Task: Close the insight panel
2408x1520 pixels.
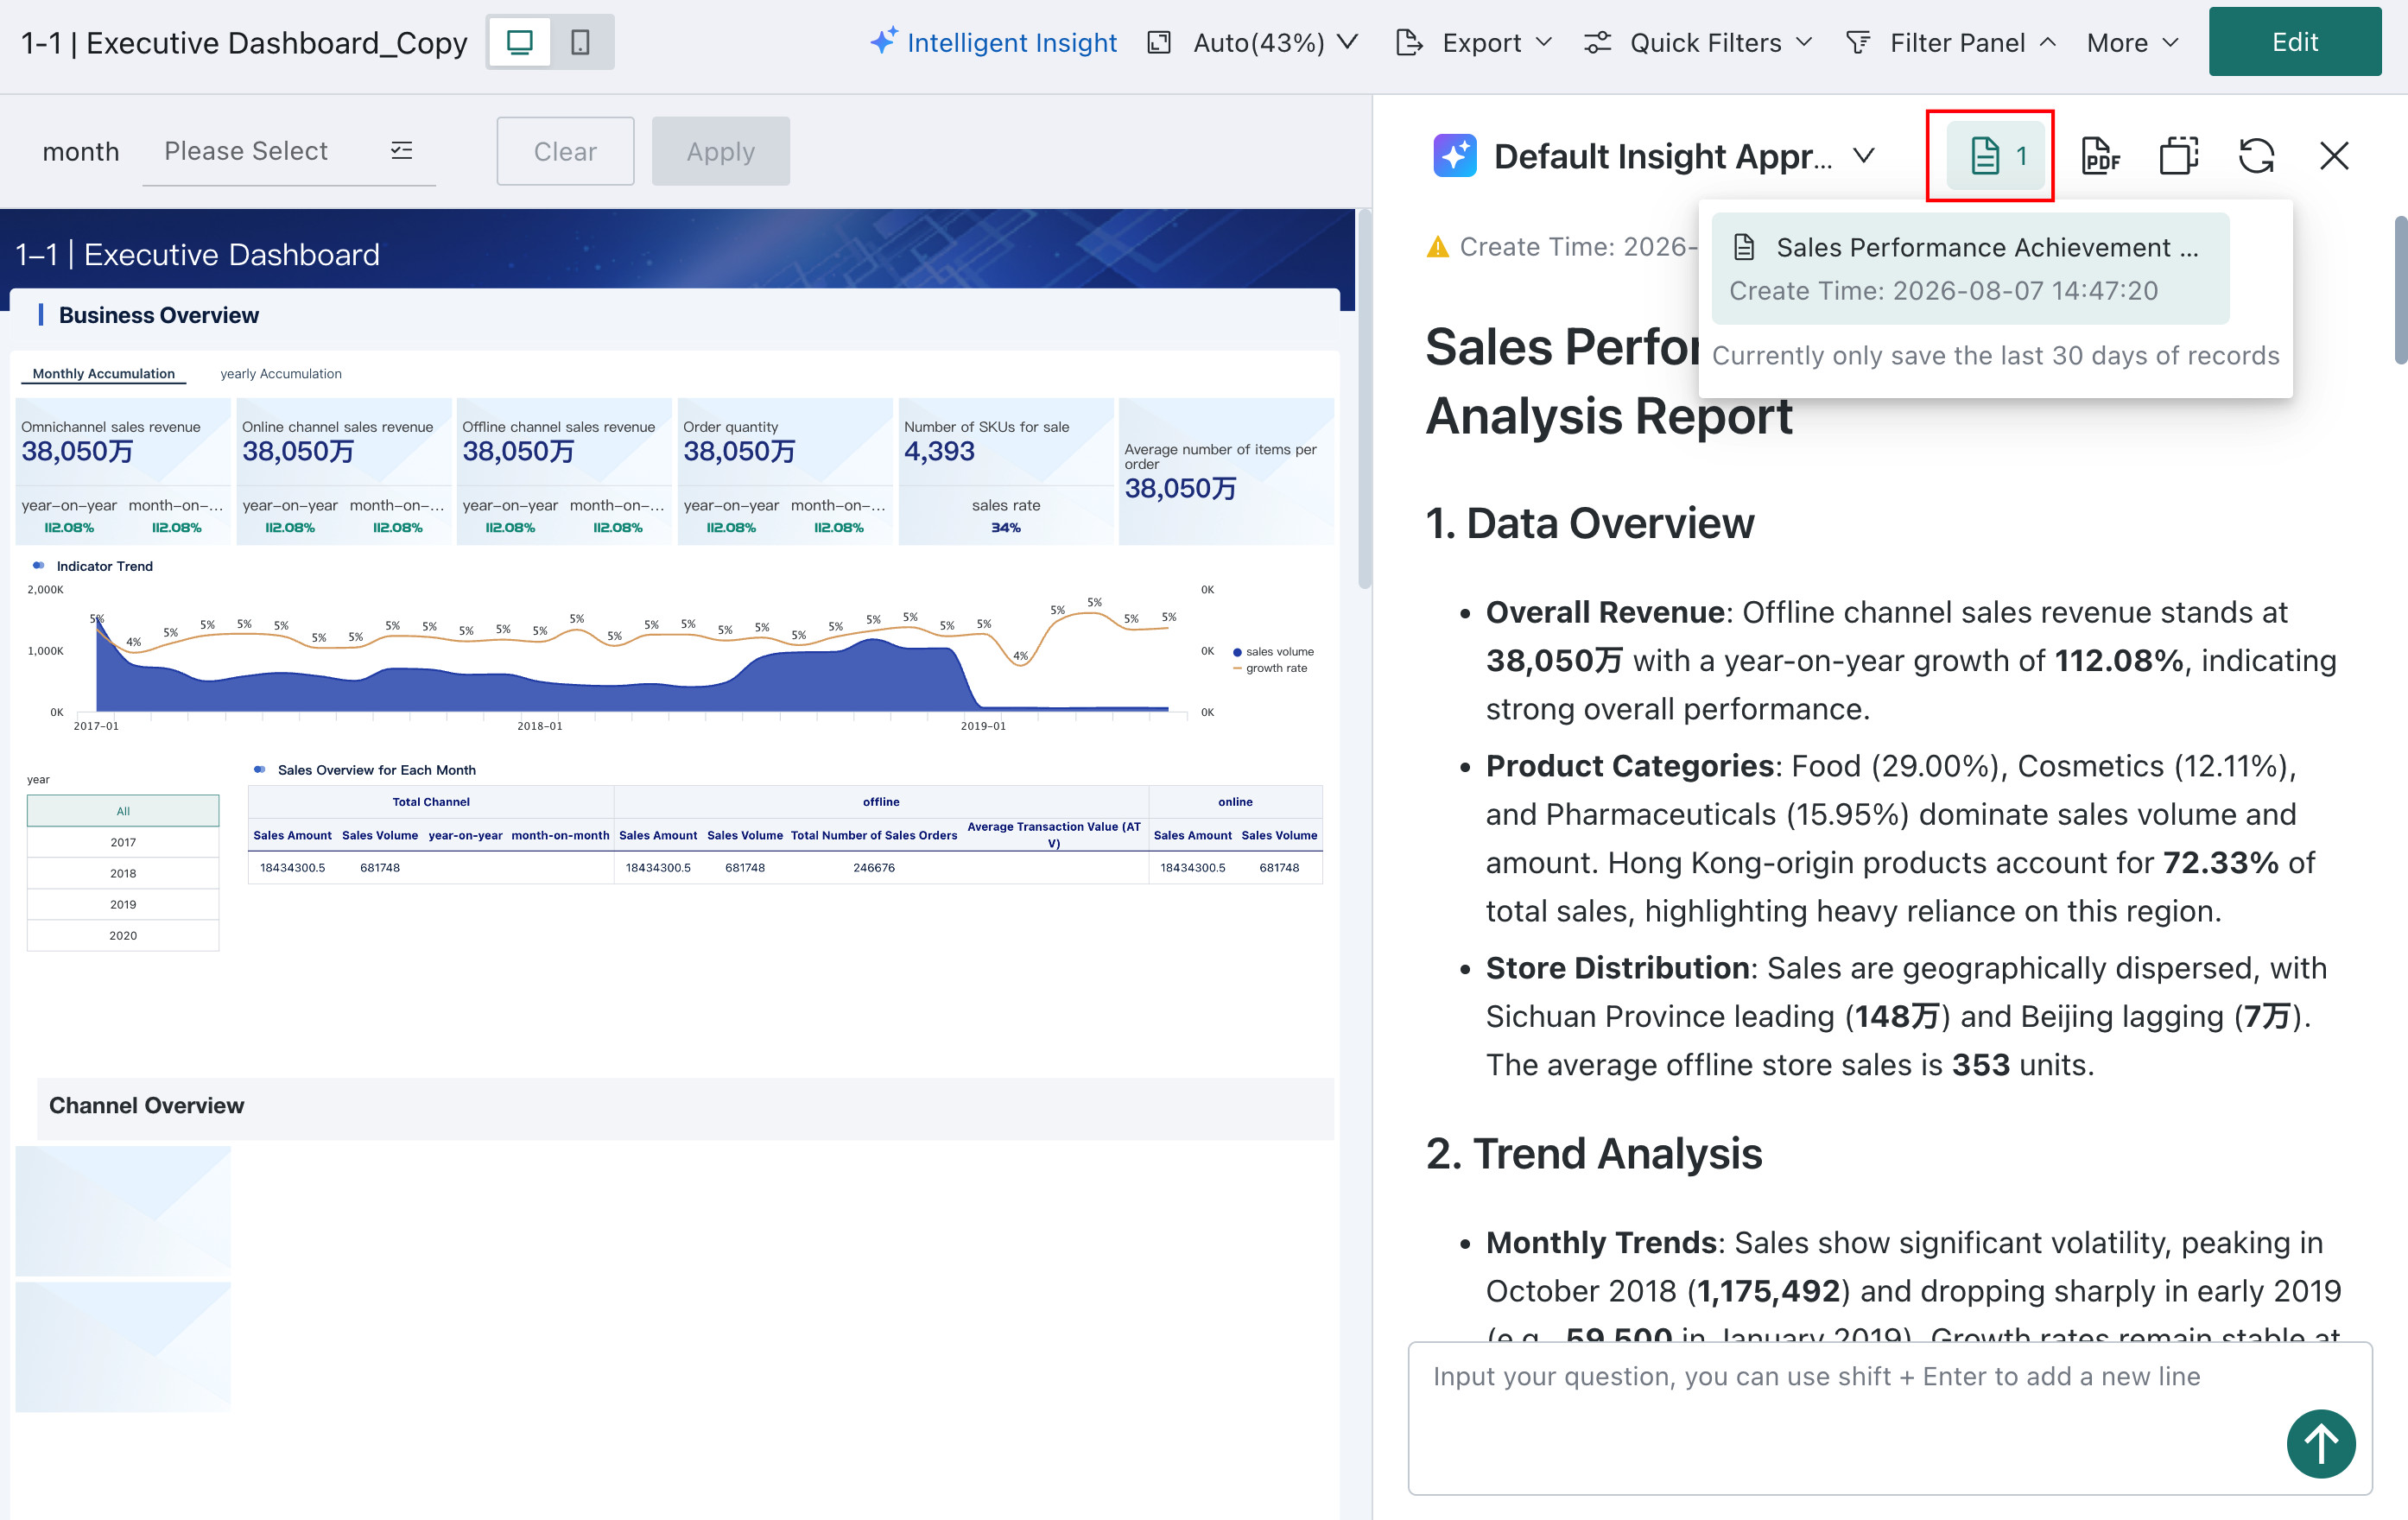Action: [2334, 155]
